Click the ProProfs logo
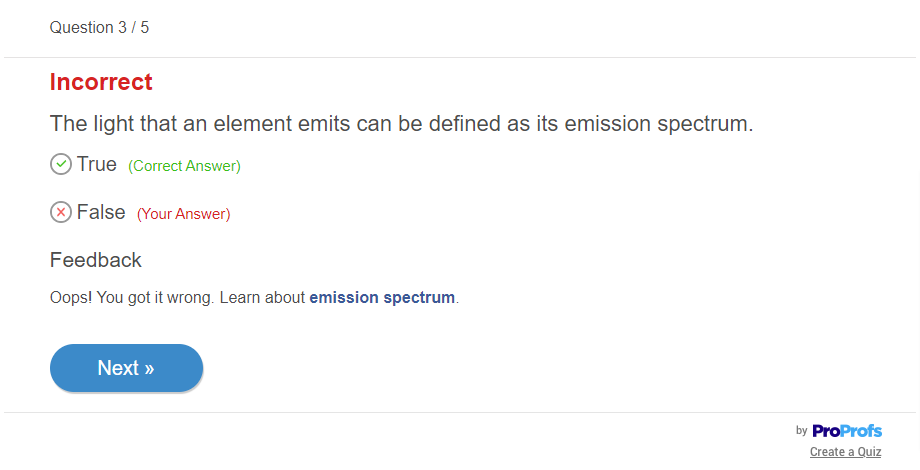The width and height of the screenshot is (920, 470). pyautogui.click(x=847, y=431)
